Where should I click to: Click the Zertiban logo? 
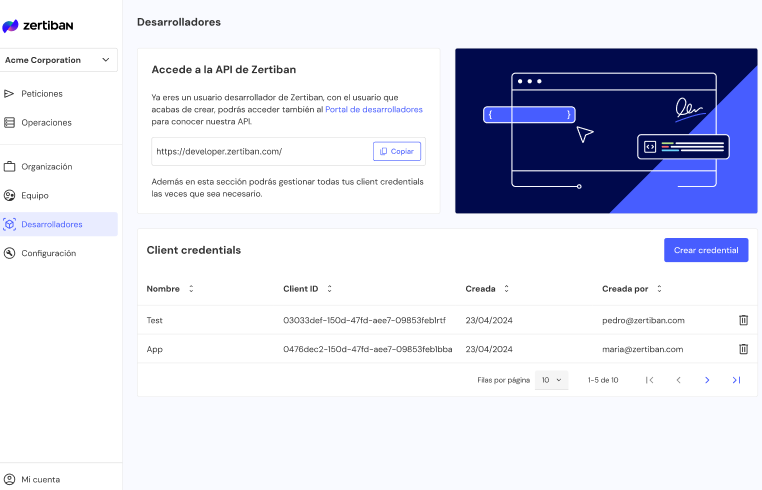[x=38, y=25]
